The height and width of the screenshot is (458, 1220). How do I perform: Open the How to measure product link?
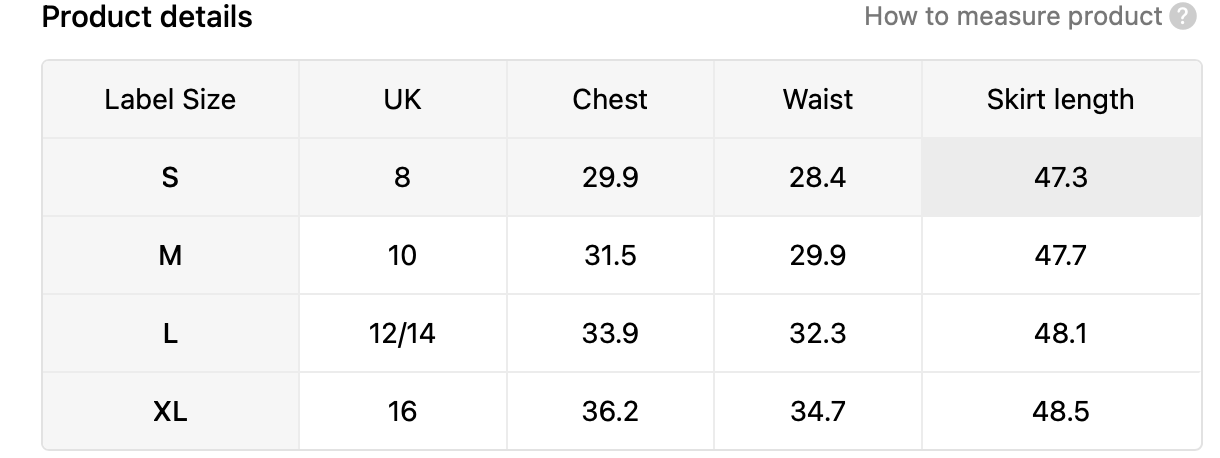click(1013, 17)
